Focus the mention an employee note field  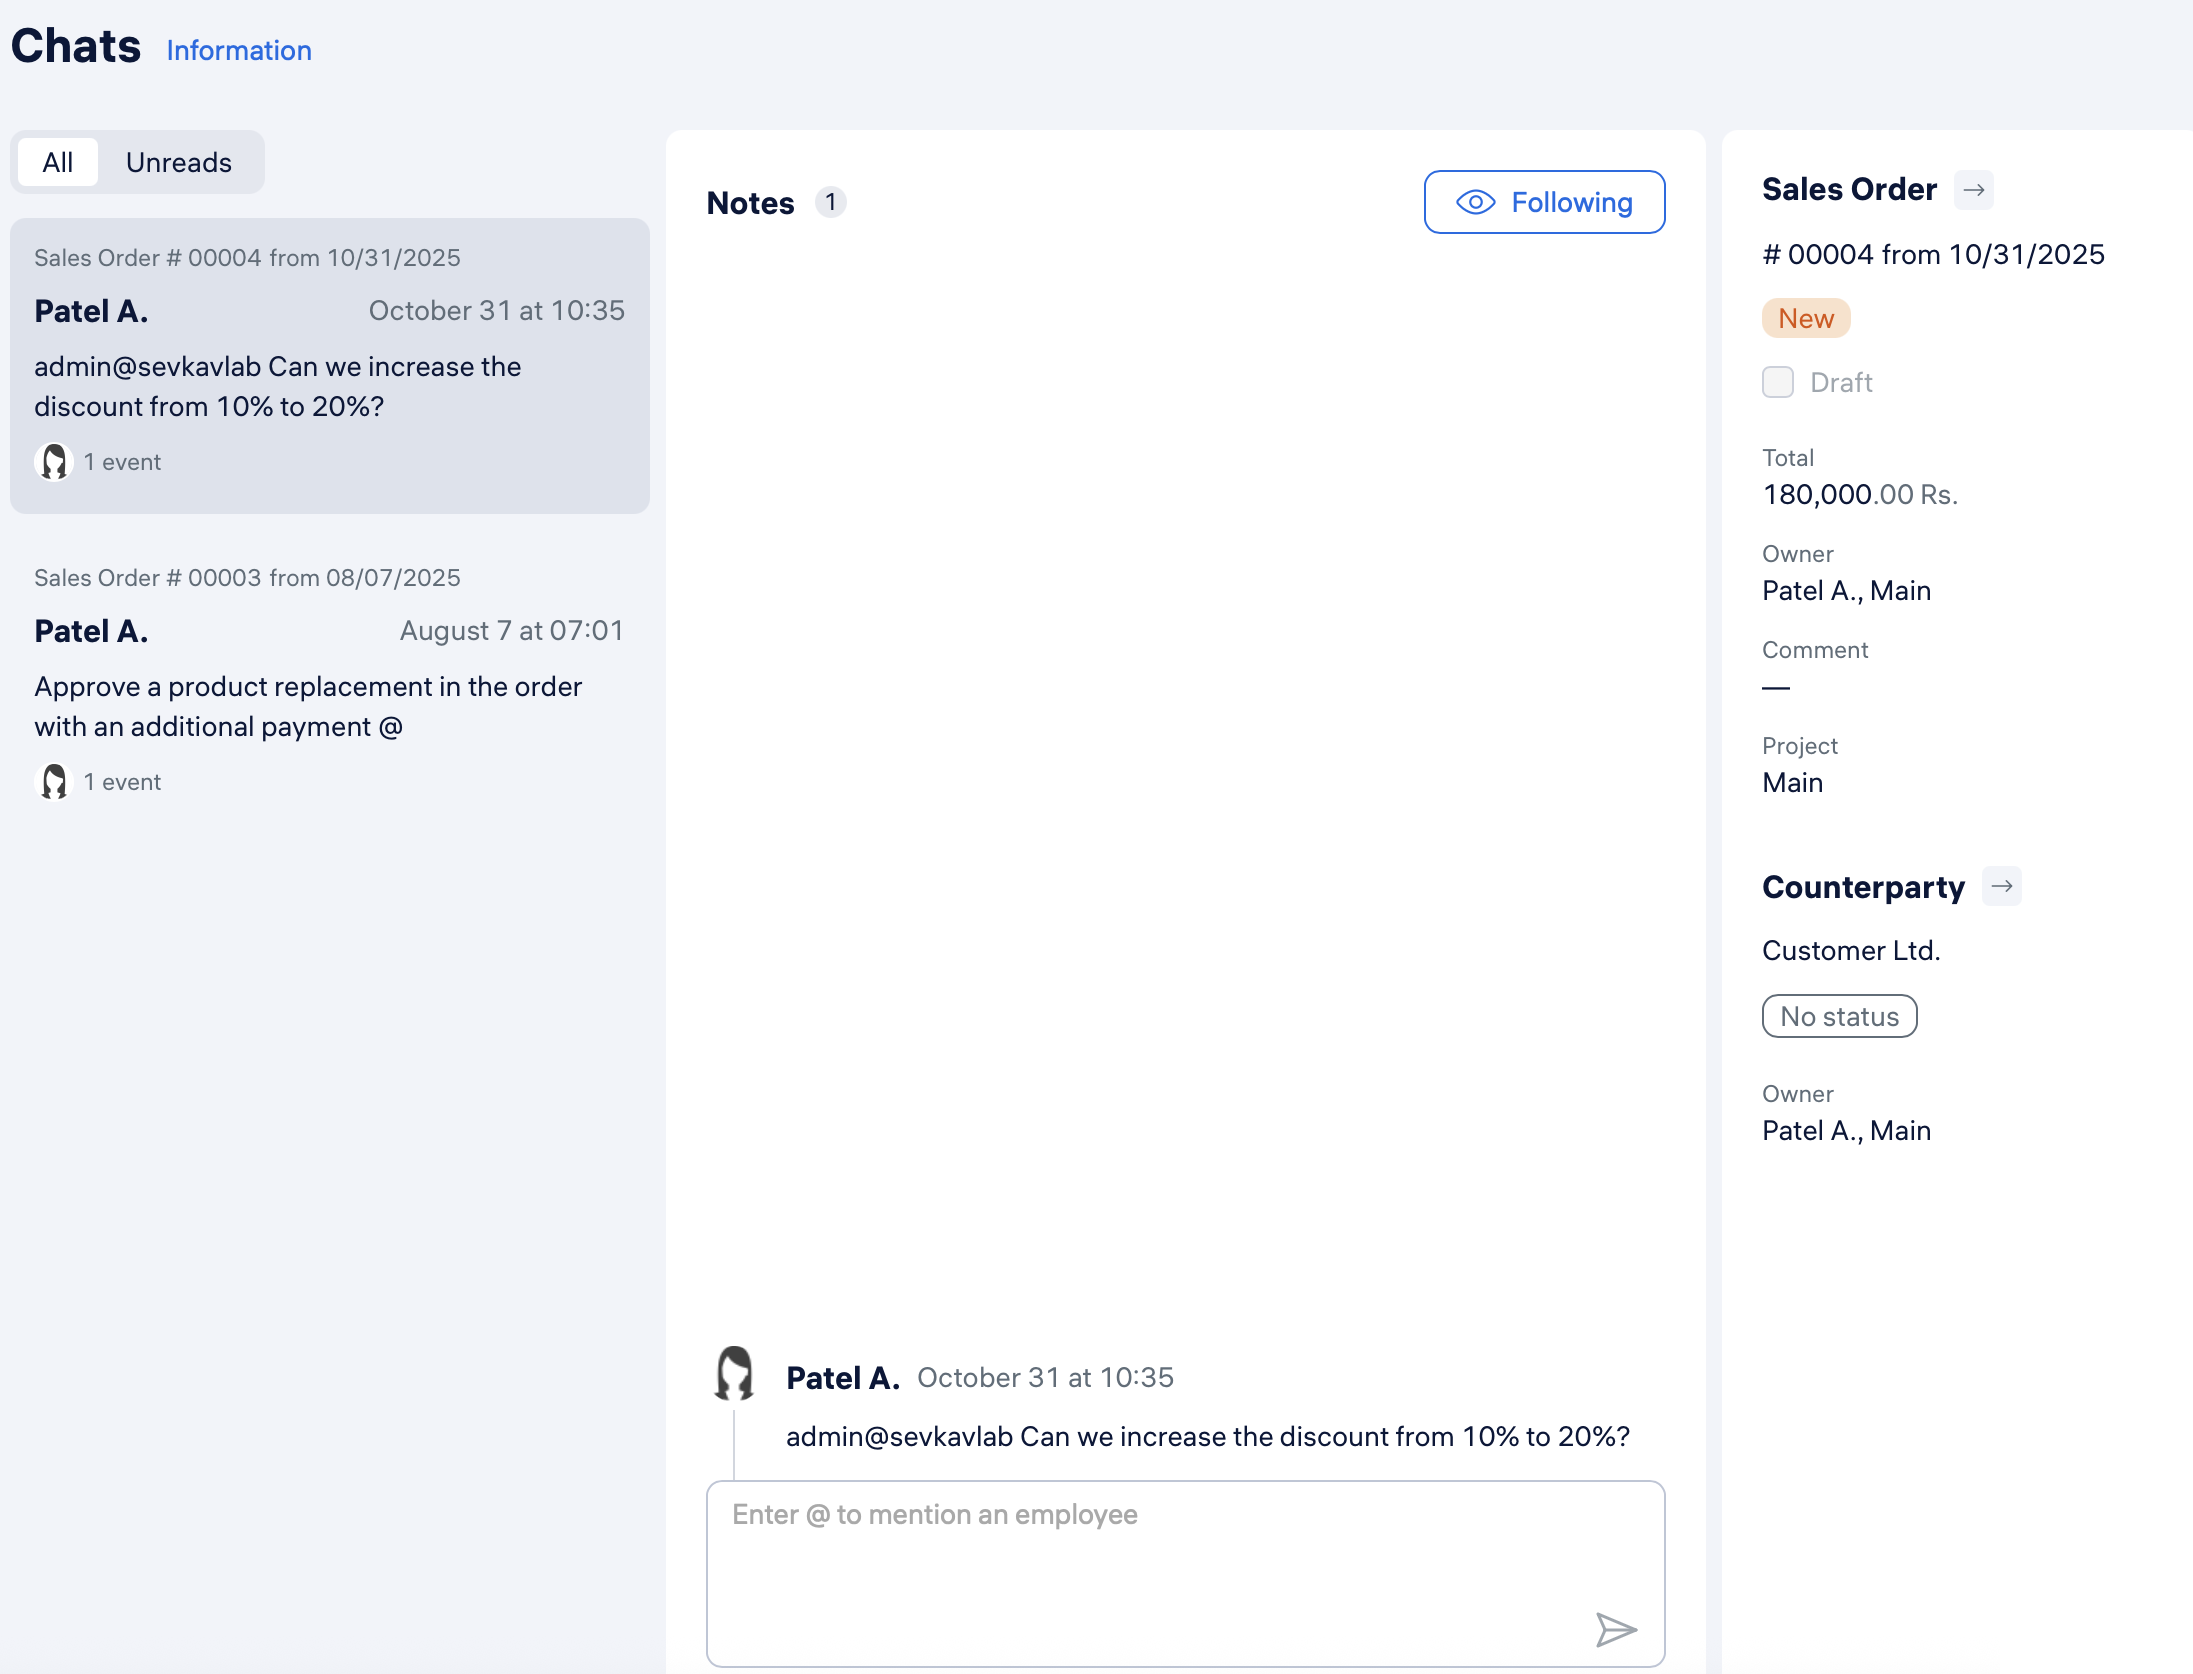click(x=1186, y=1574)
